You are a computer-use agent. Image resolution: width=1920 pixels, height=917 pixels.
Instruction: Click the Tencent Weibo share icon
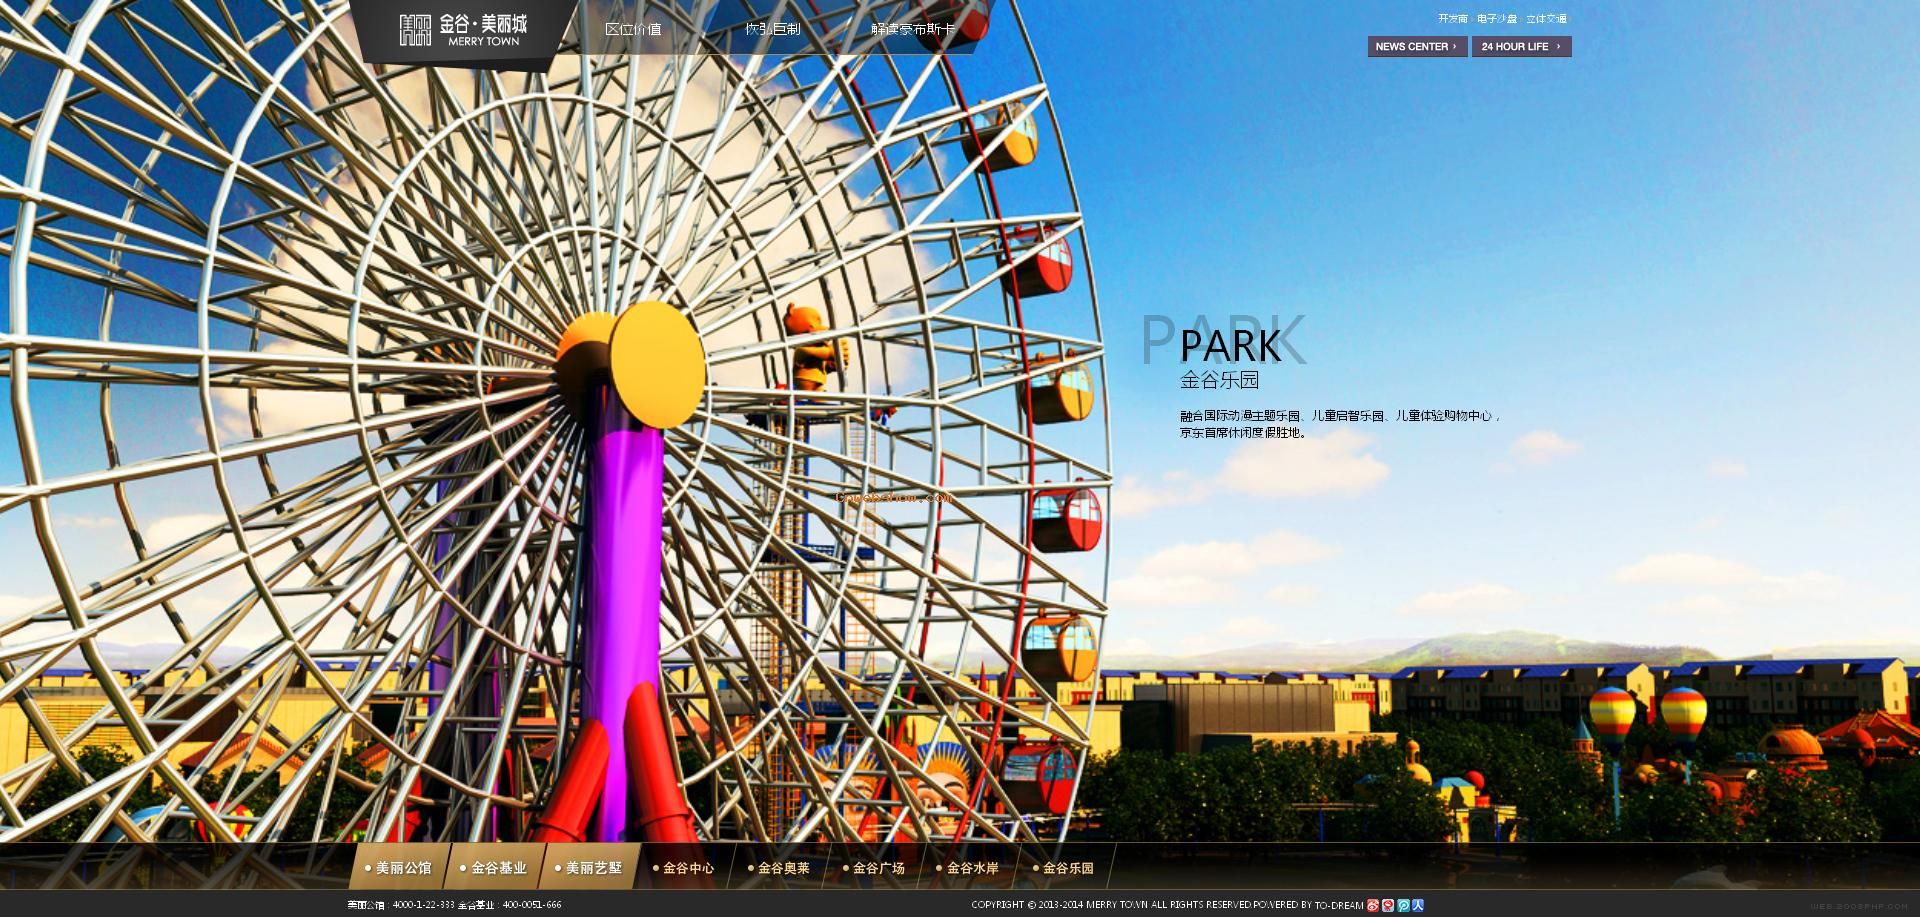pos(1403,905)
